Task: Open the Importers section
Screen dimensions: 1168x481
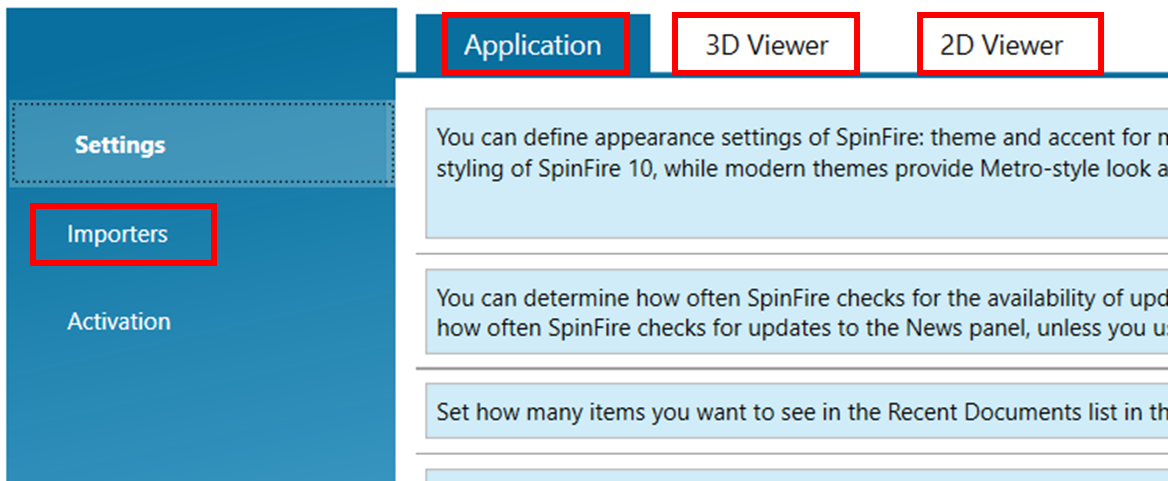Action: point(118,235)
